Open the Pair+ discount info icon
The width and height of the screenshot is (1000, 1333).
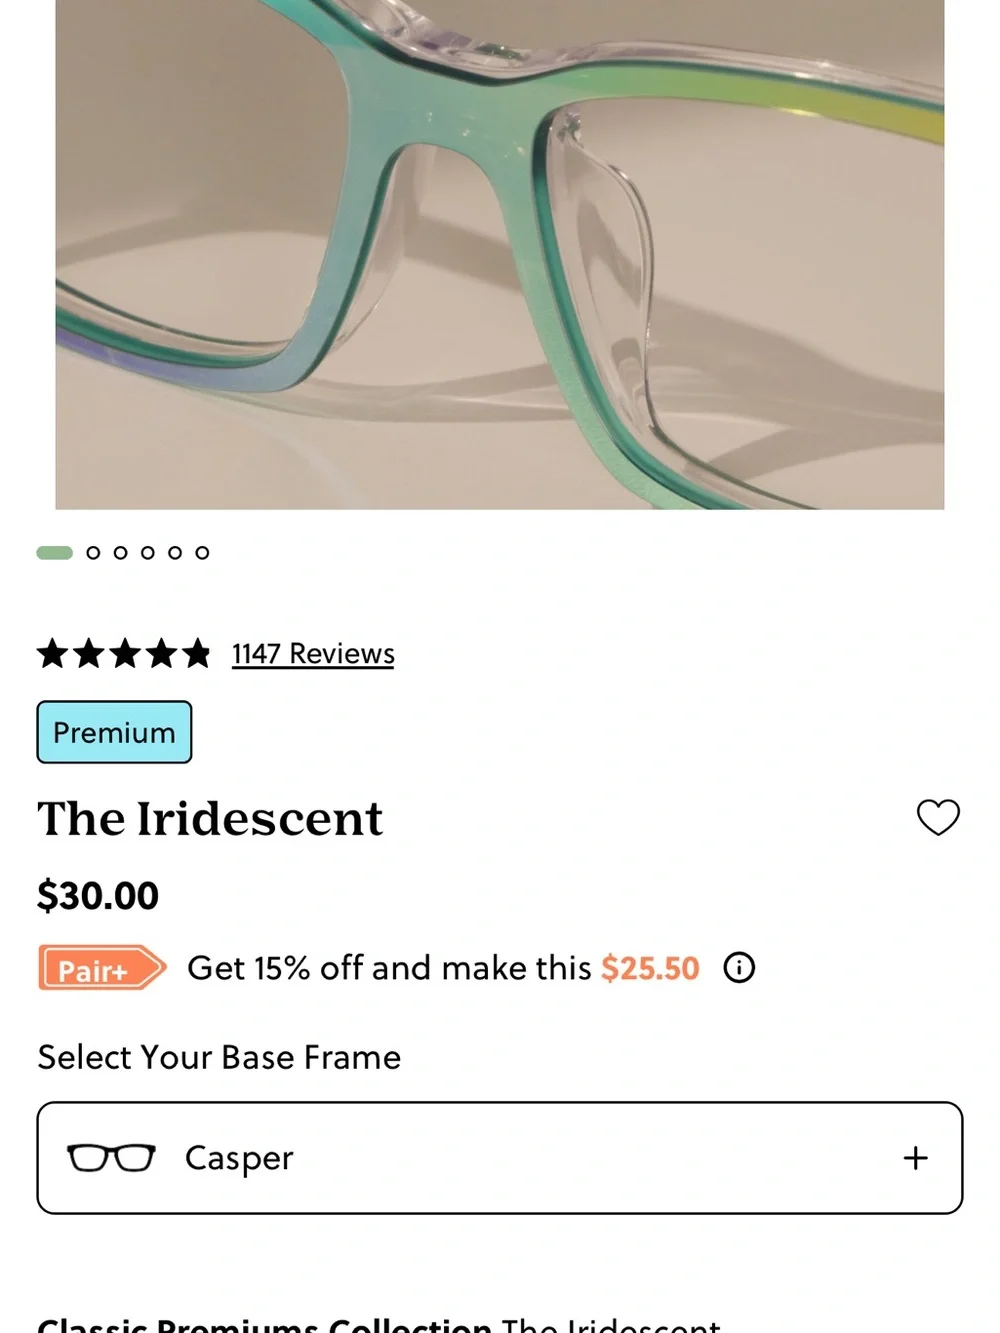coord(739,968)
